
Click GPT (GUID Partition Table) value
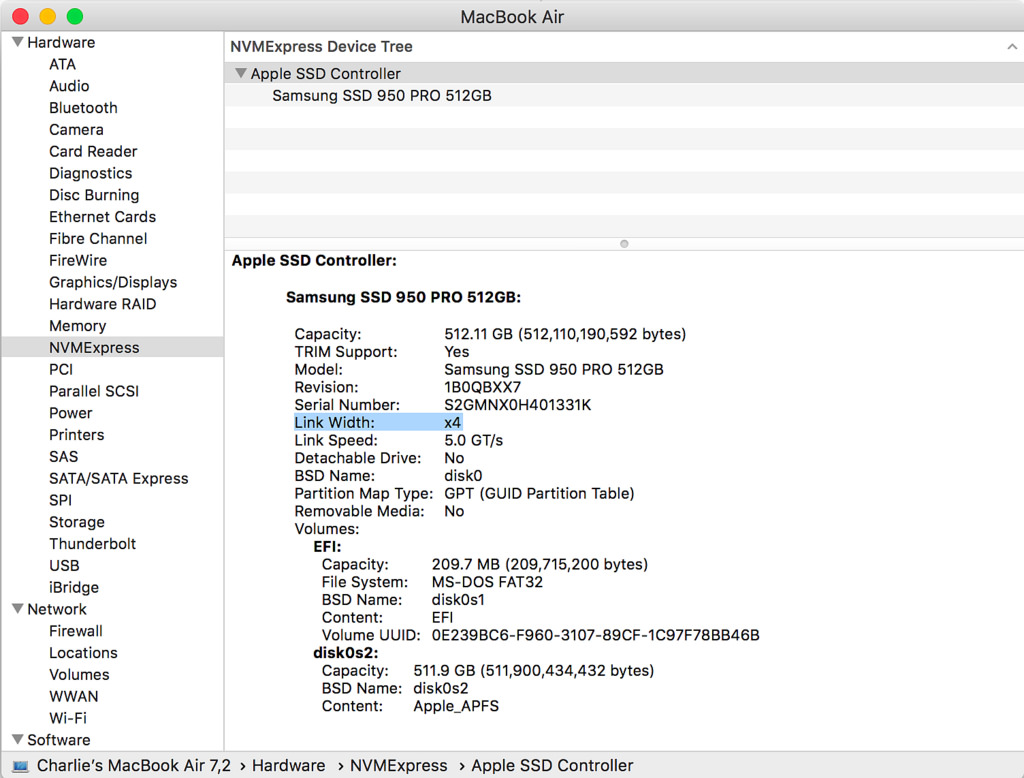539,493
